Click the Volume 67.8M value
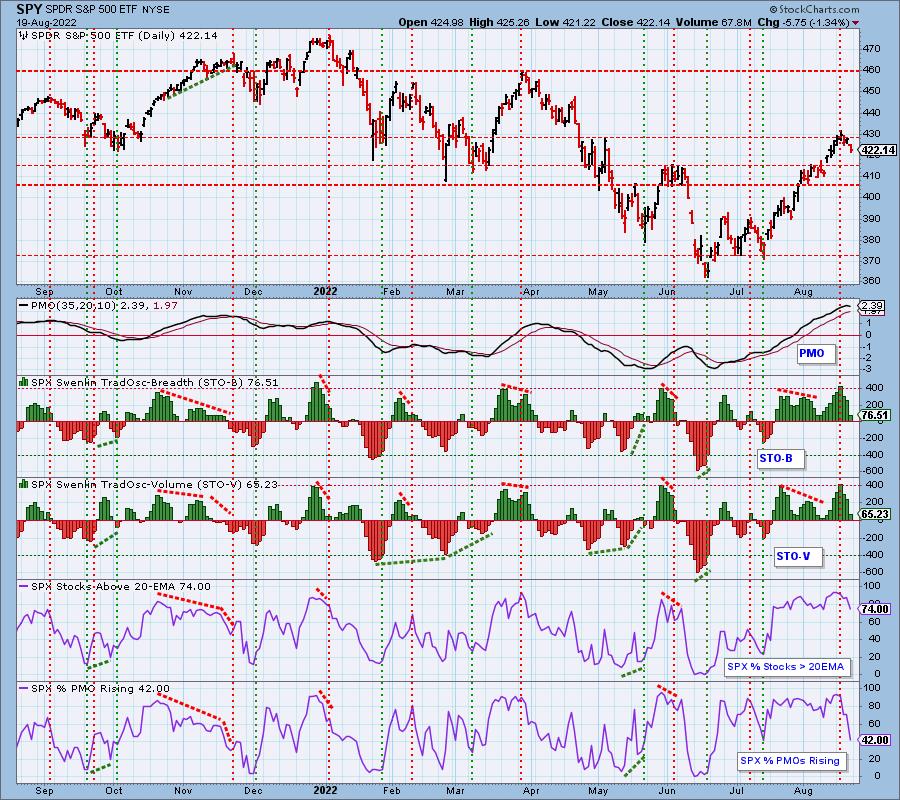The image size is (900, 800). point(713,22)
